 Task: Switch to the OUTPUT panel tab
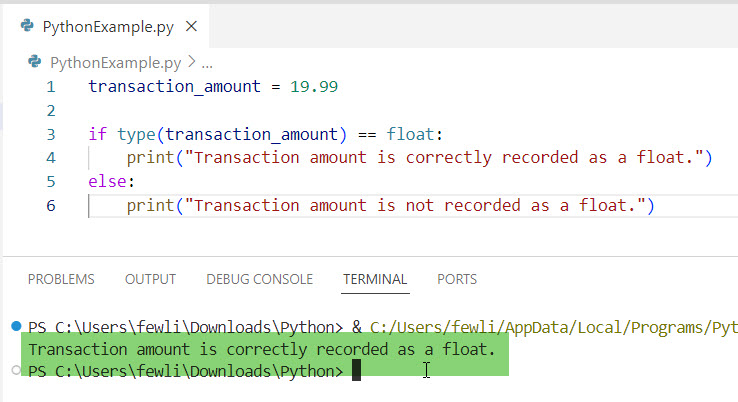(x=150, y=279)
